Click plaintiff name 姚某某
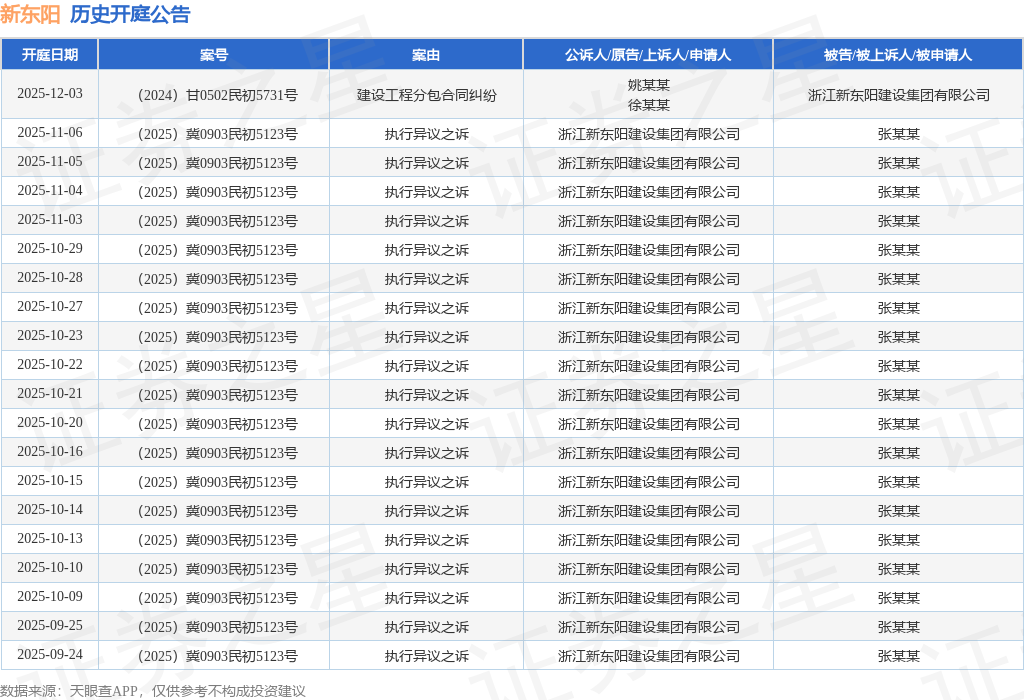This screenshot has height=700, width=1024. tap(648, 85)
